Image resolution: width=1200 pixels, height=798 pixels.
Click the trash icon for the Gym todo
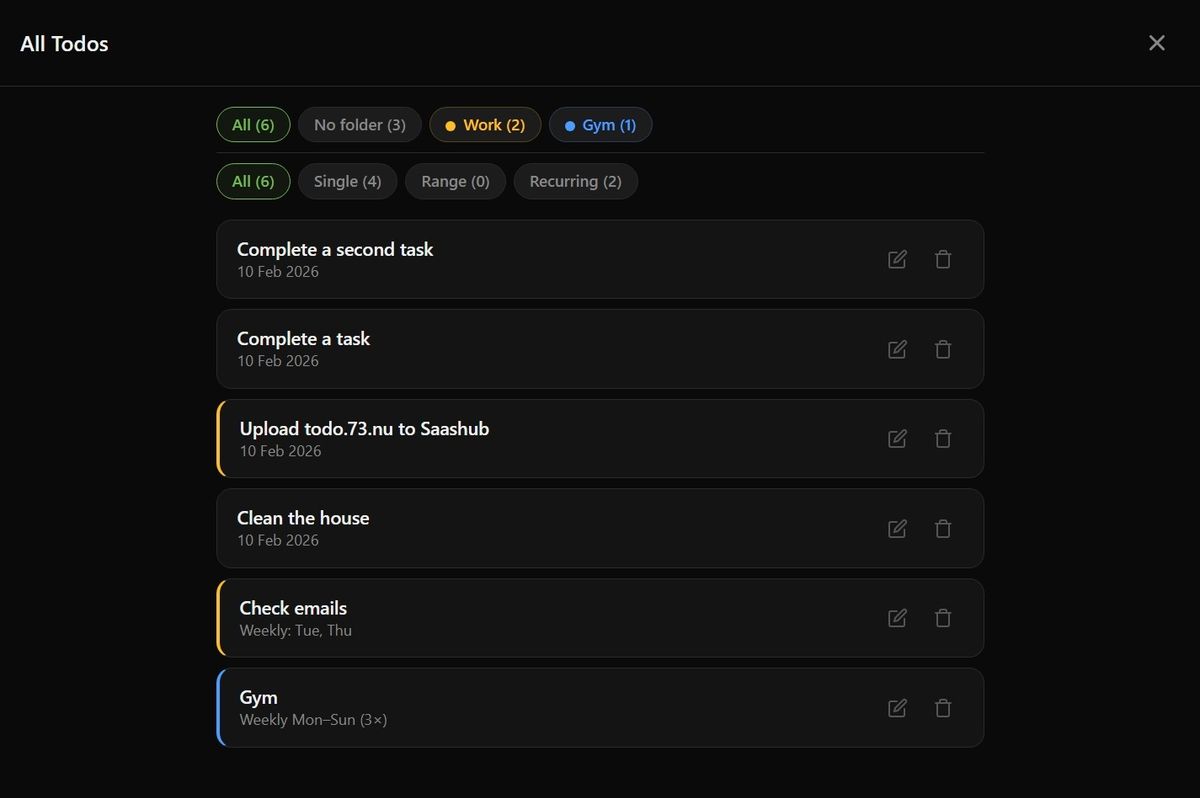(943, 707)
